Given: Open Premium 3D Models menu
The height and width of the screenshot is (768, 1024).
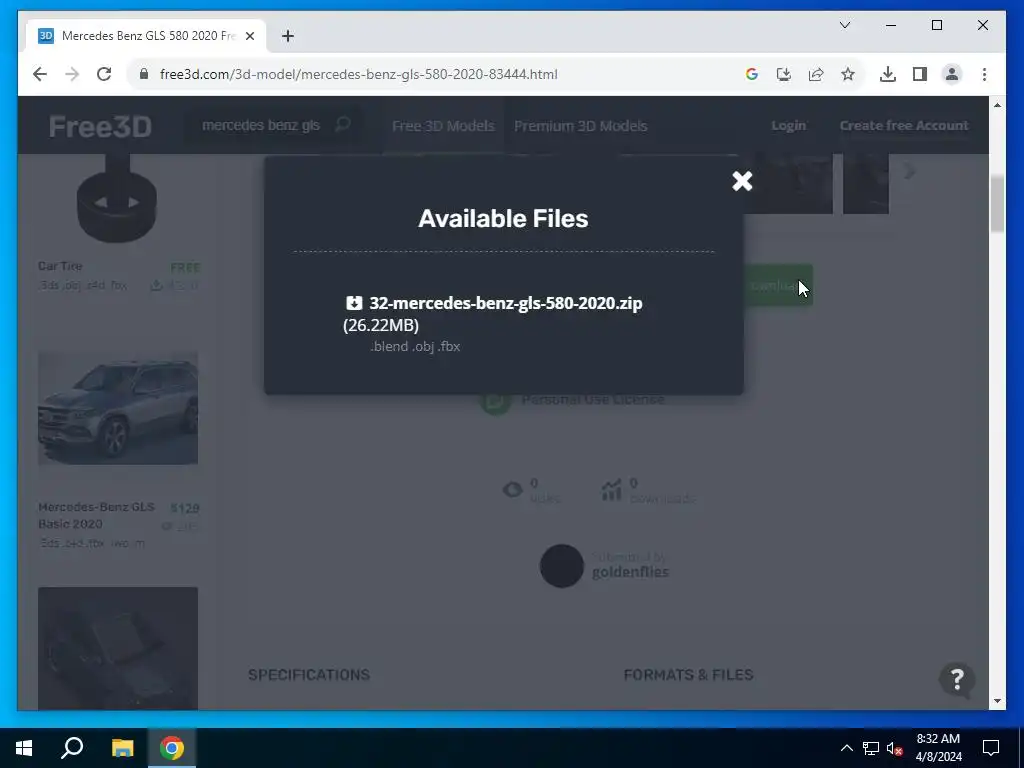Looking at the screenshot, I should pos(581,125).
